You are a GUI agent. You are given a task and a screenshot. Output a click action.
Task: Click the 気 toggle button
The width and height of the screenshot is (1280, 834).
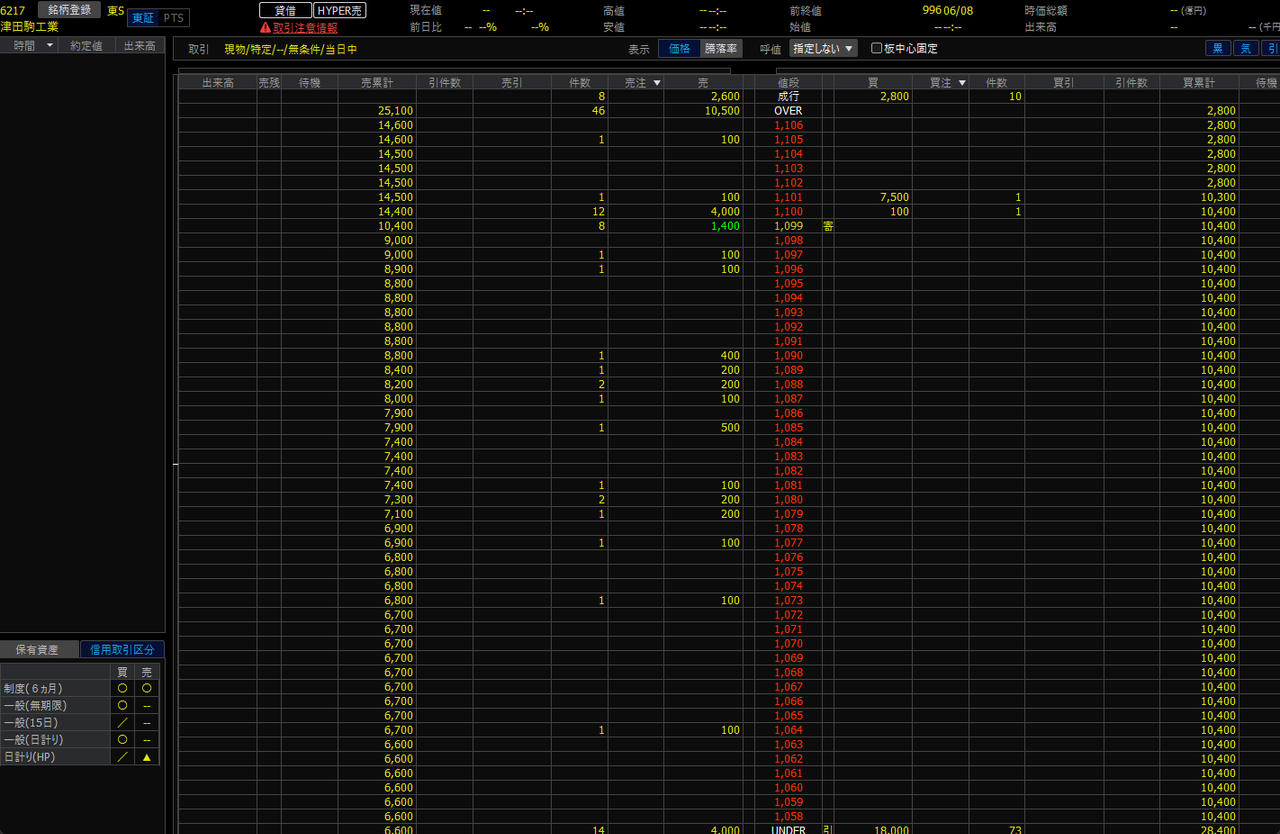pos(1246,48)
